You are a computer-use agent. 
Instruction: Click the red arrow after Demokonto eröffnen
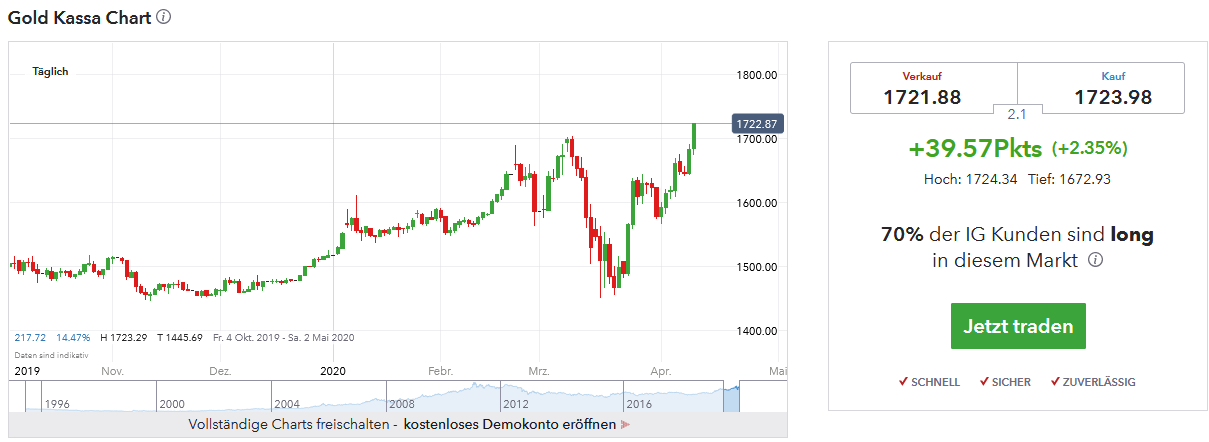point(626,425)
